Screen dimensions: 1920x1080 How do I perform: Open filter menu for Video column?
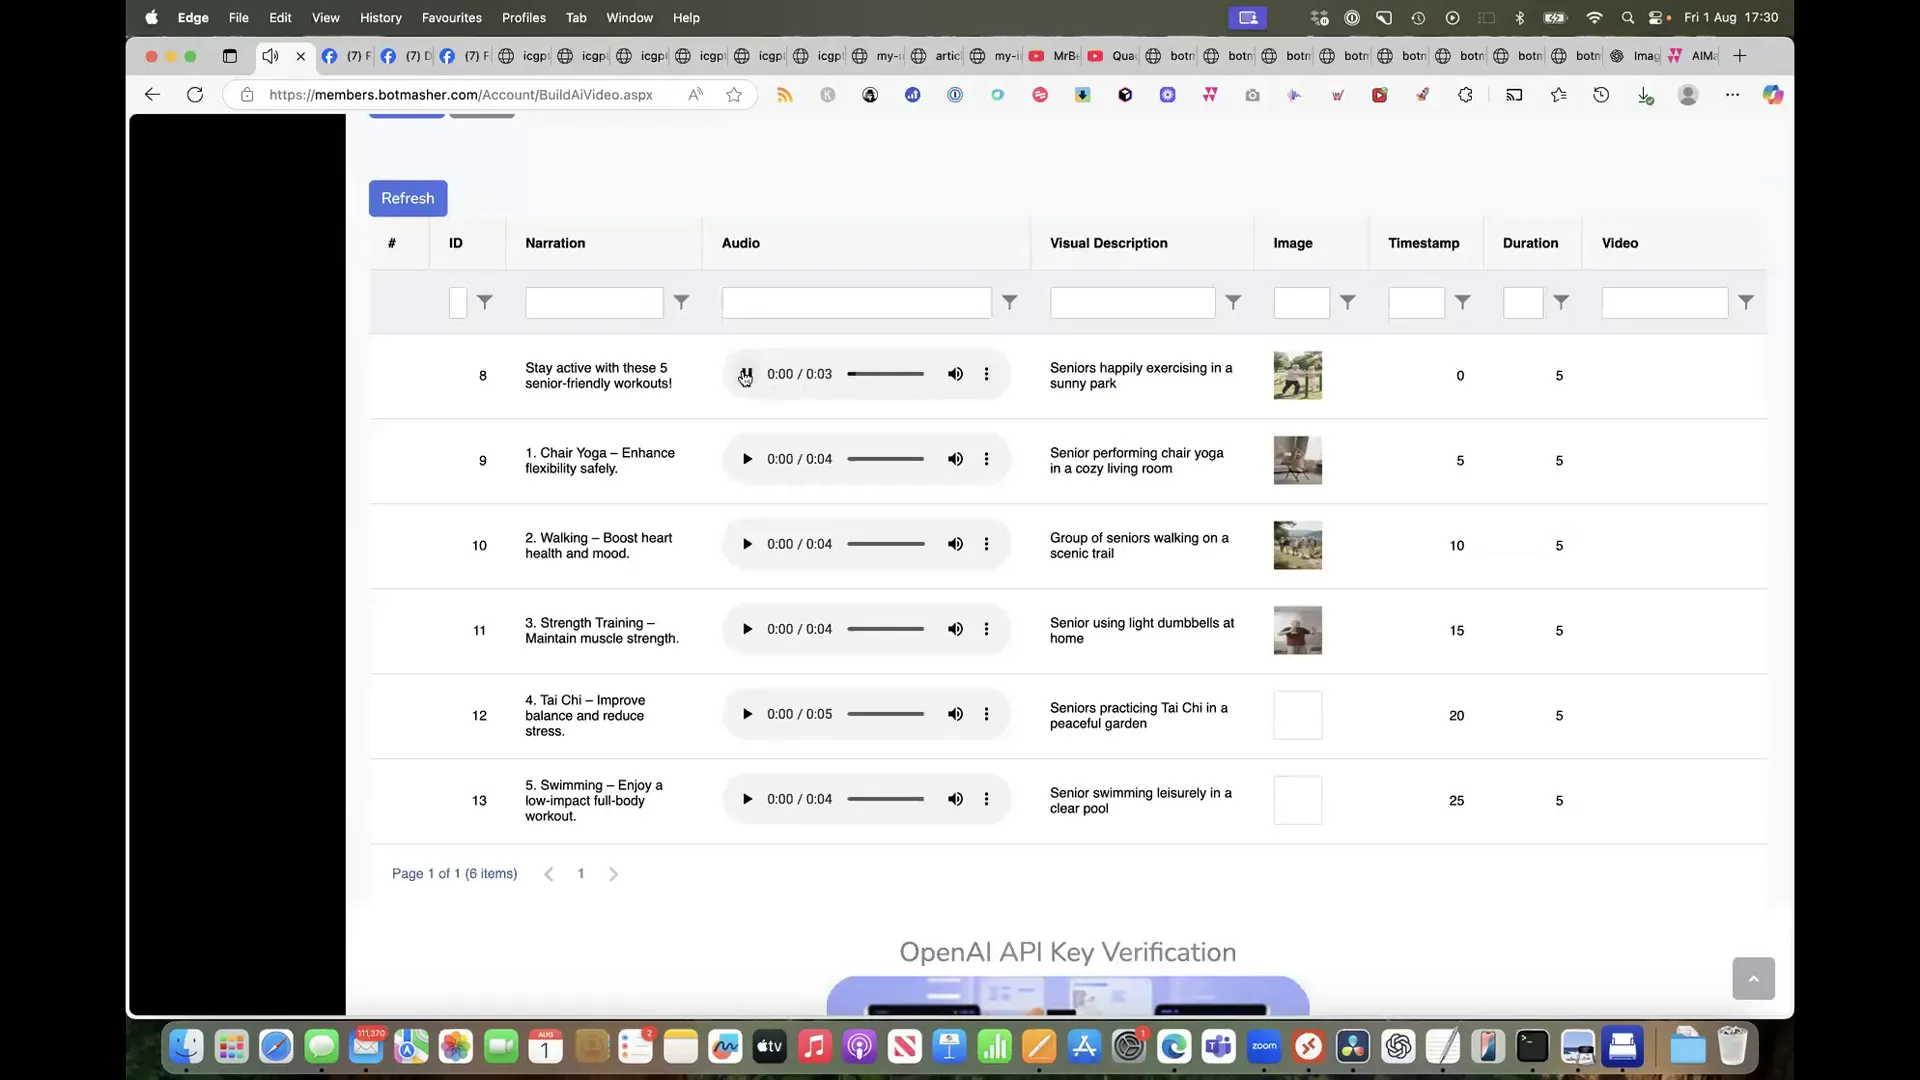coord(1746,302)
